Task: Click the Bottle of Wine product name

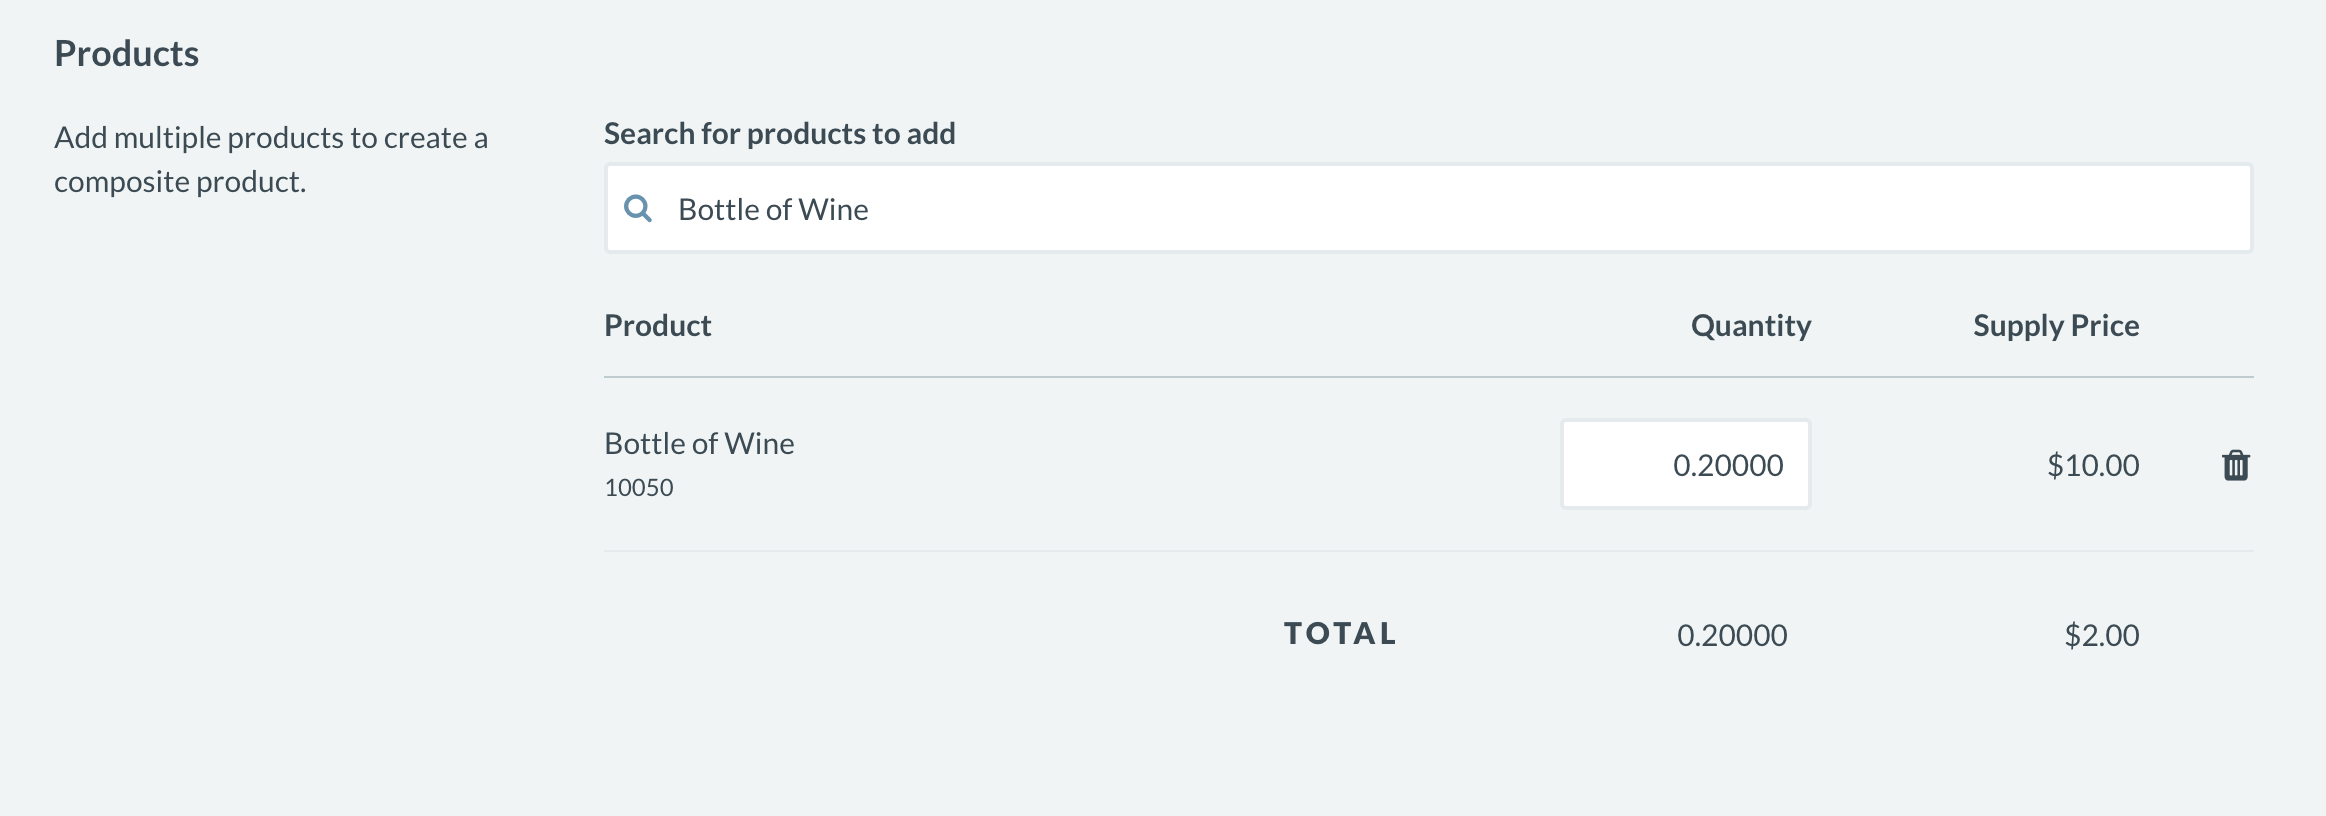Action: click(x=699, y=443)
